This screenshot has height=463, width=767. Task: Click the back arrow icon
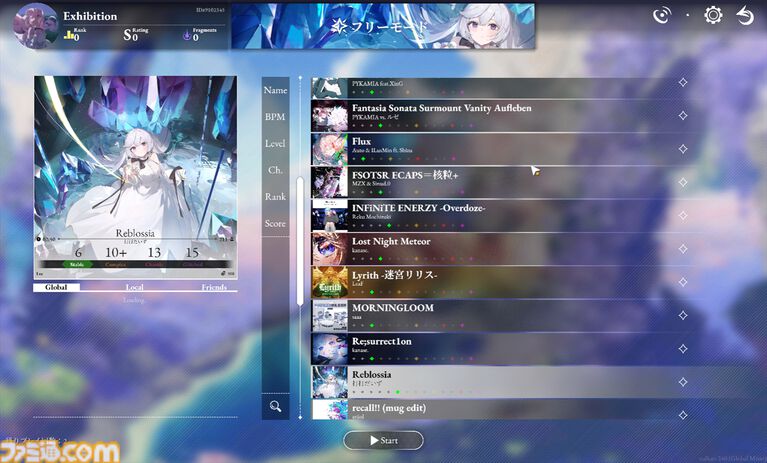point(745,16)
